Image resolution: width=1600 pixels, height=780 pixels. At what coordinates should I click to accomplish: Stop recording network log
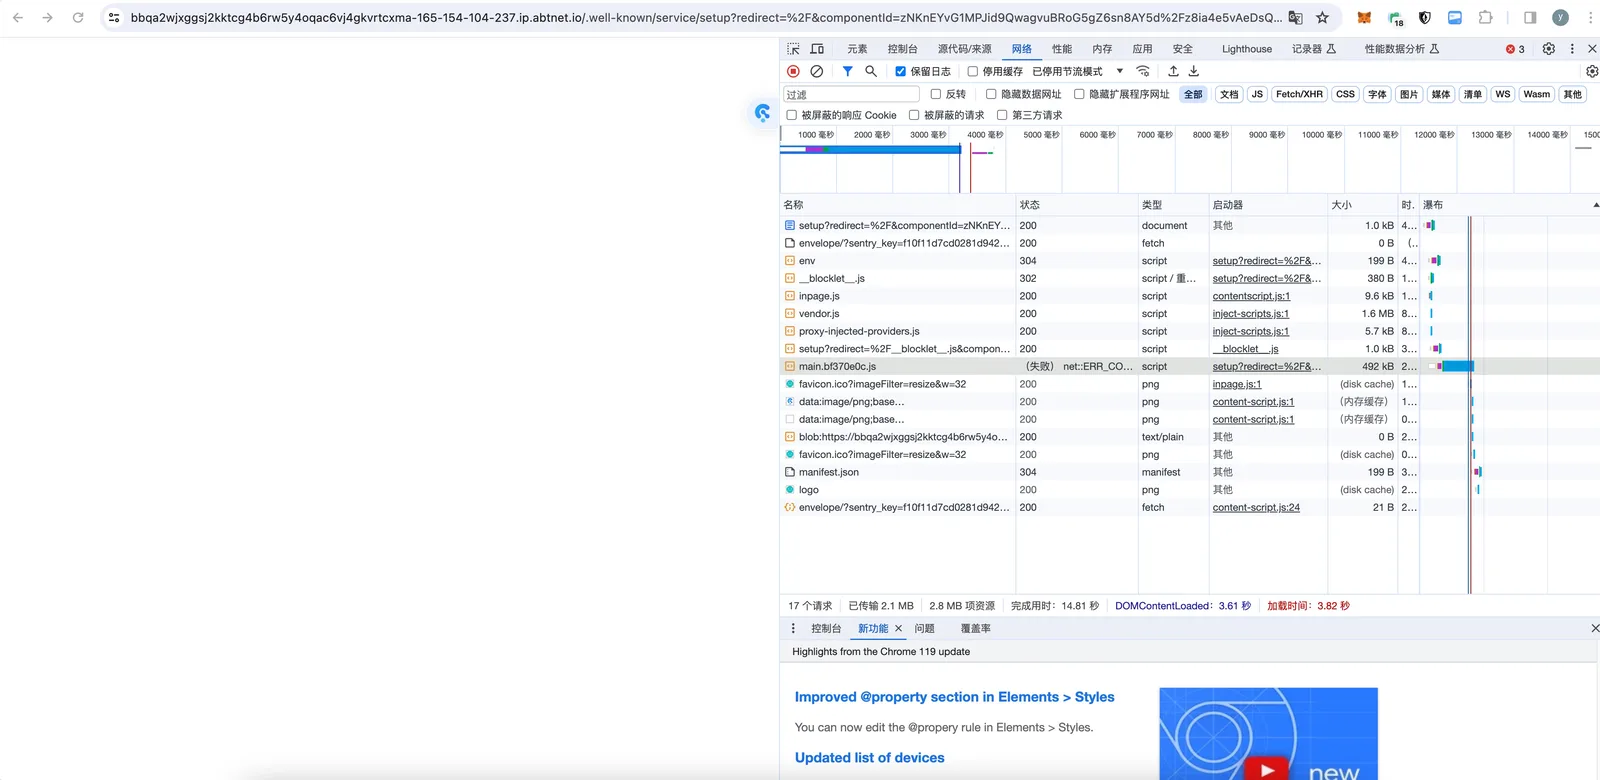click(793, 71)
